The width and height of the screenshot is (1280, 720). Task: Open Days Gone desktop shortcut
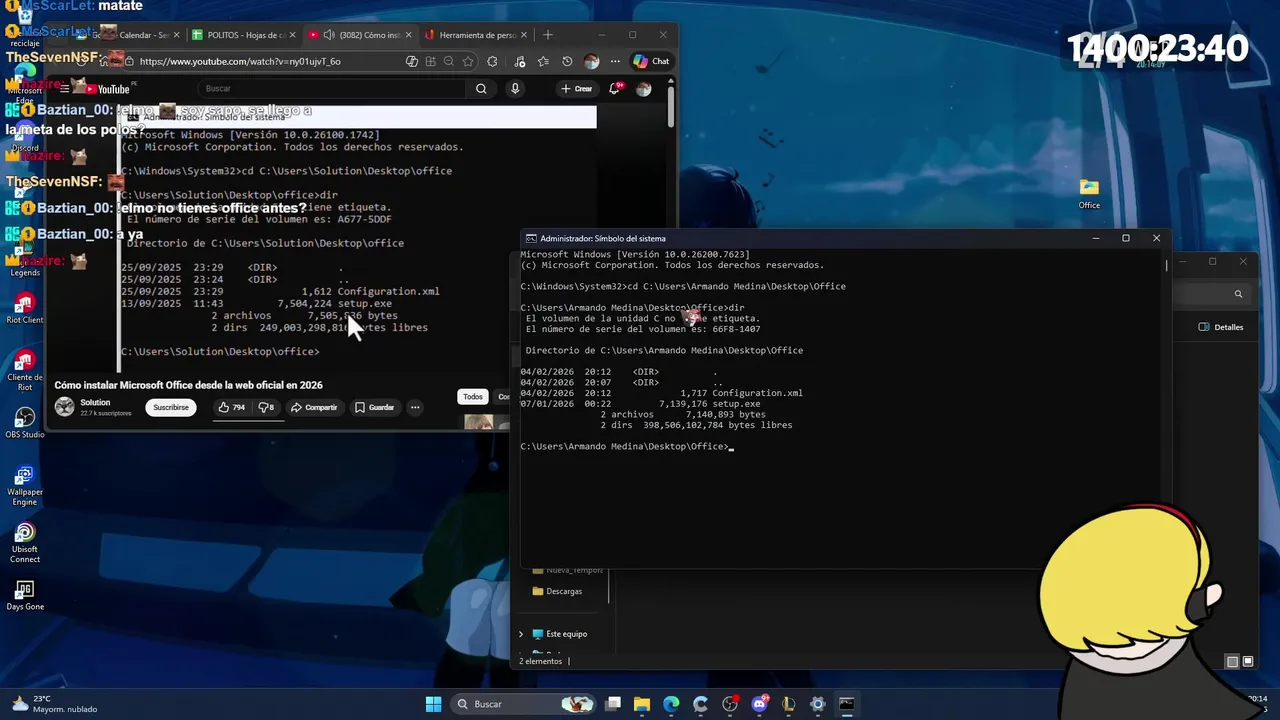tap(25, 595)
